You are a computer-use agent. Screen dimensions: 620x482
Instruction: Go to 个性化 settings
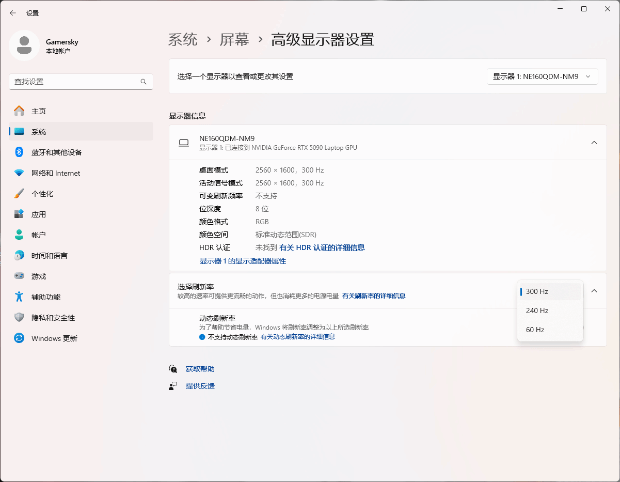tap(81, 193)
